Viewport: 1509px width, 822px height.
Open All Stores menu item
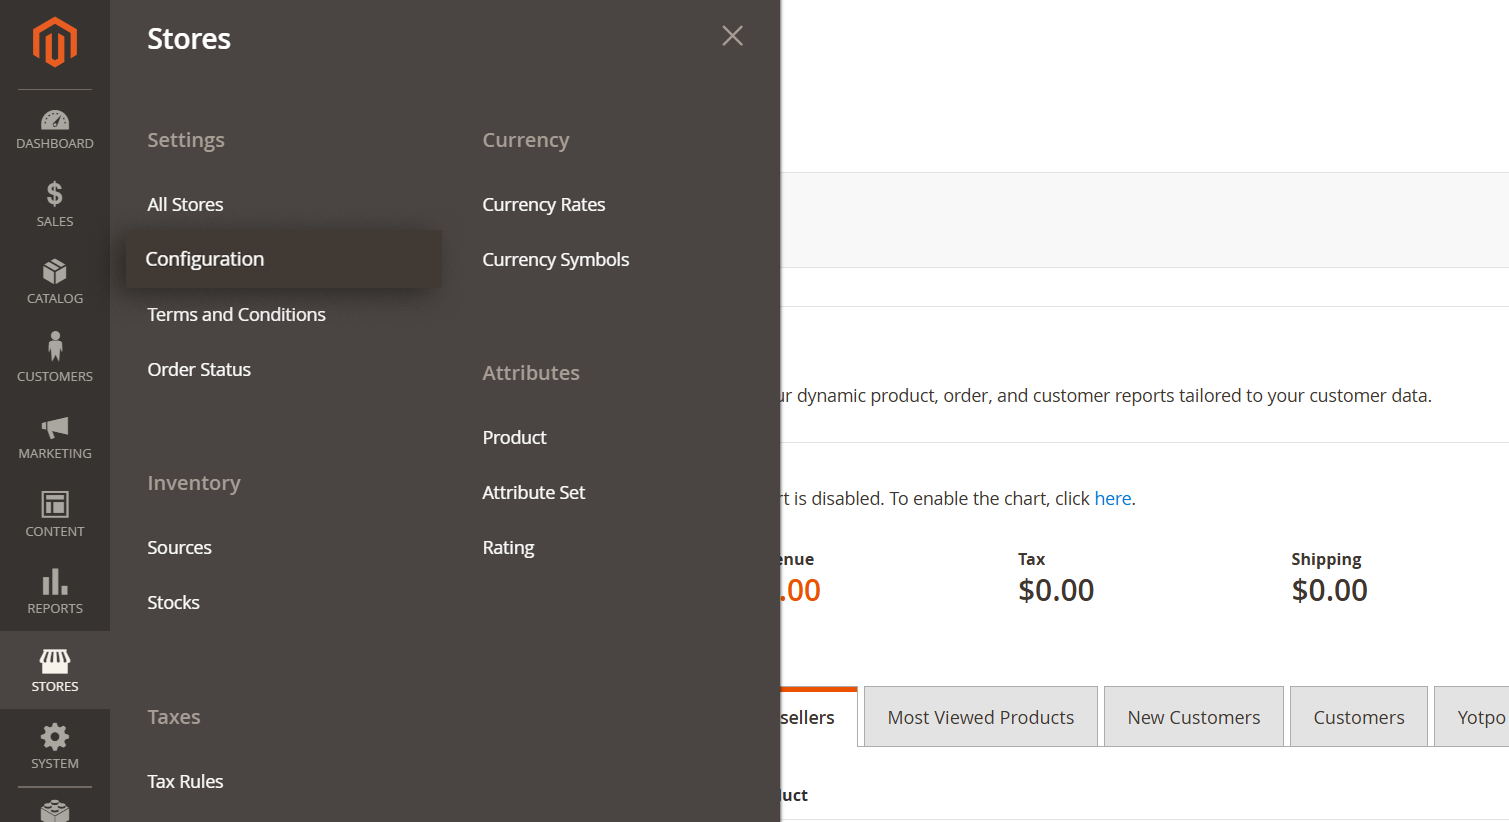click(185, 204)
